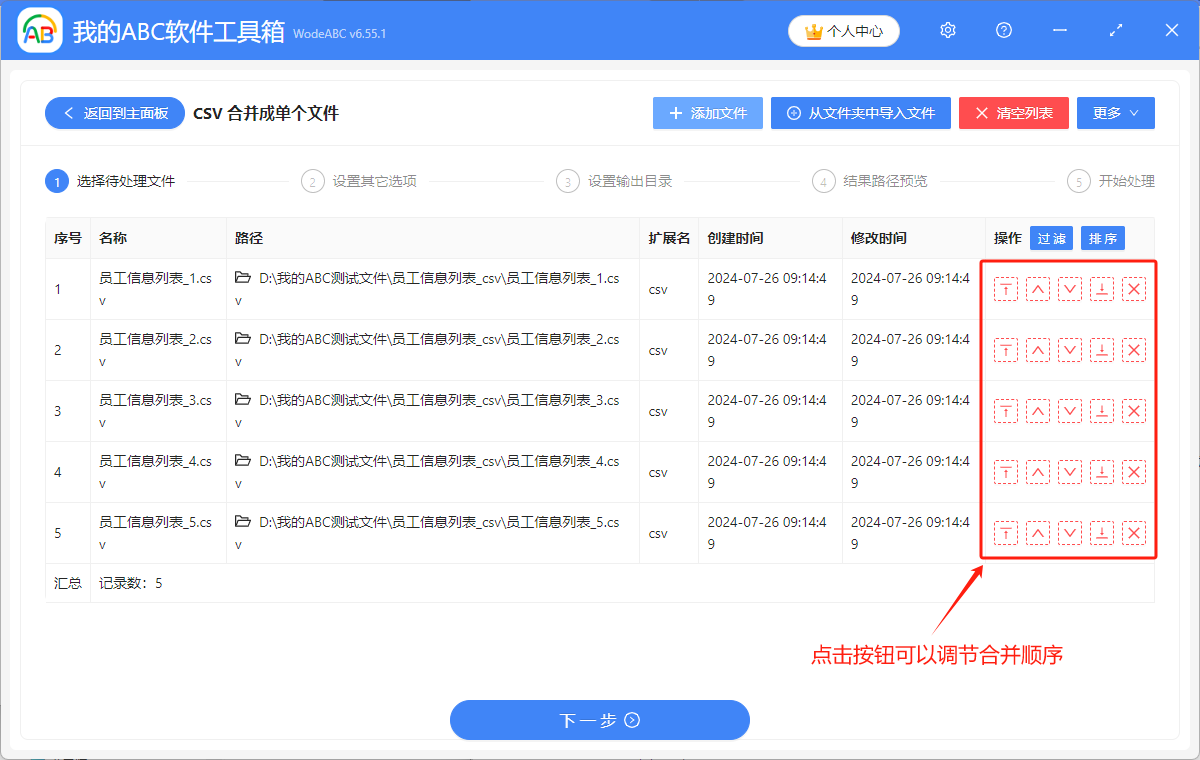Move 员工信息列表_4.csv to the bottom
1200x760 pixels.
1102,471
